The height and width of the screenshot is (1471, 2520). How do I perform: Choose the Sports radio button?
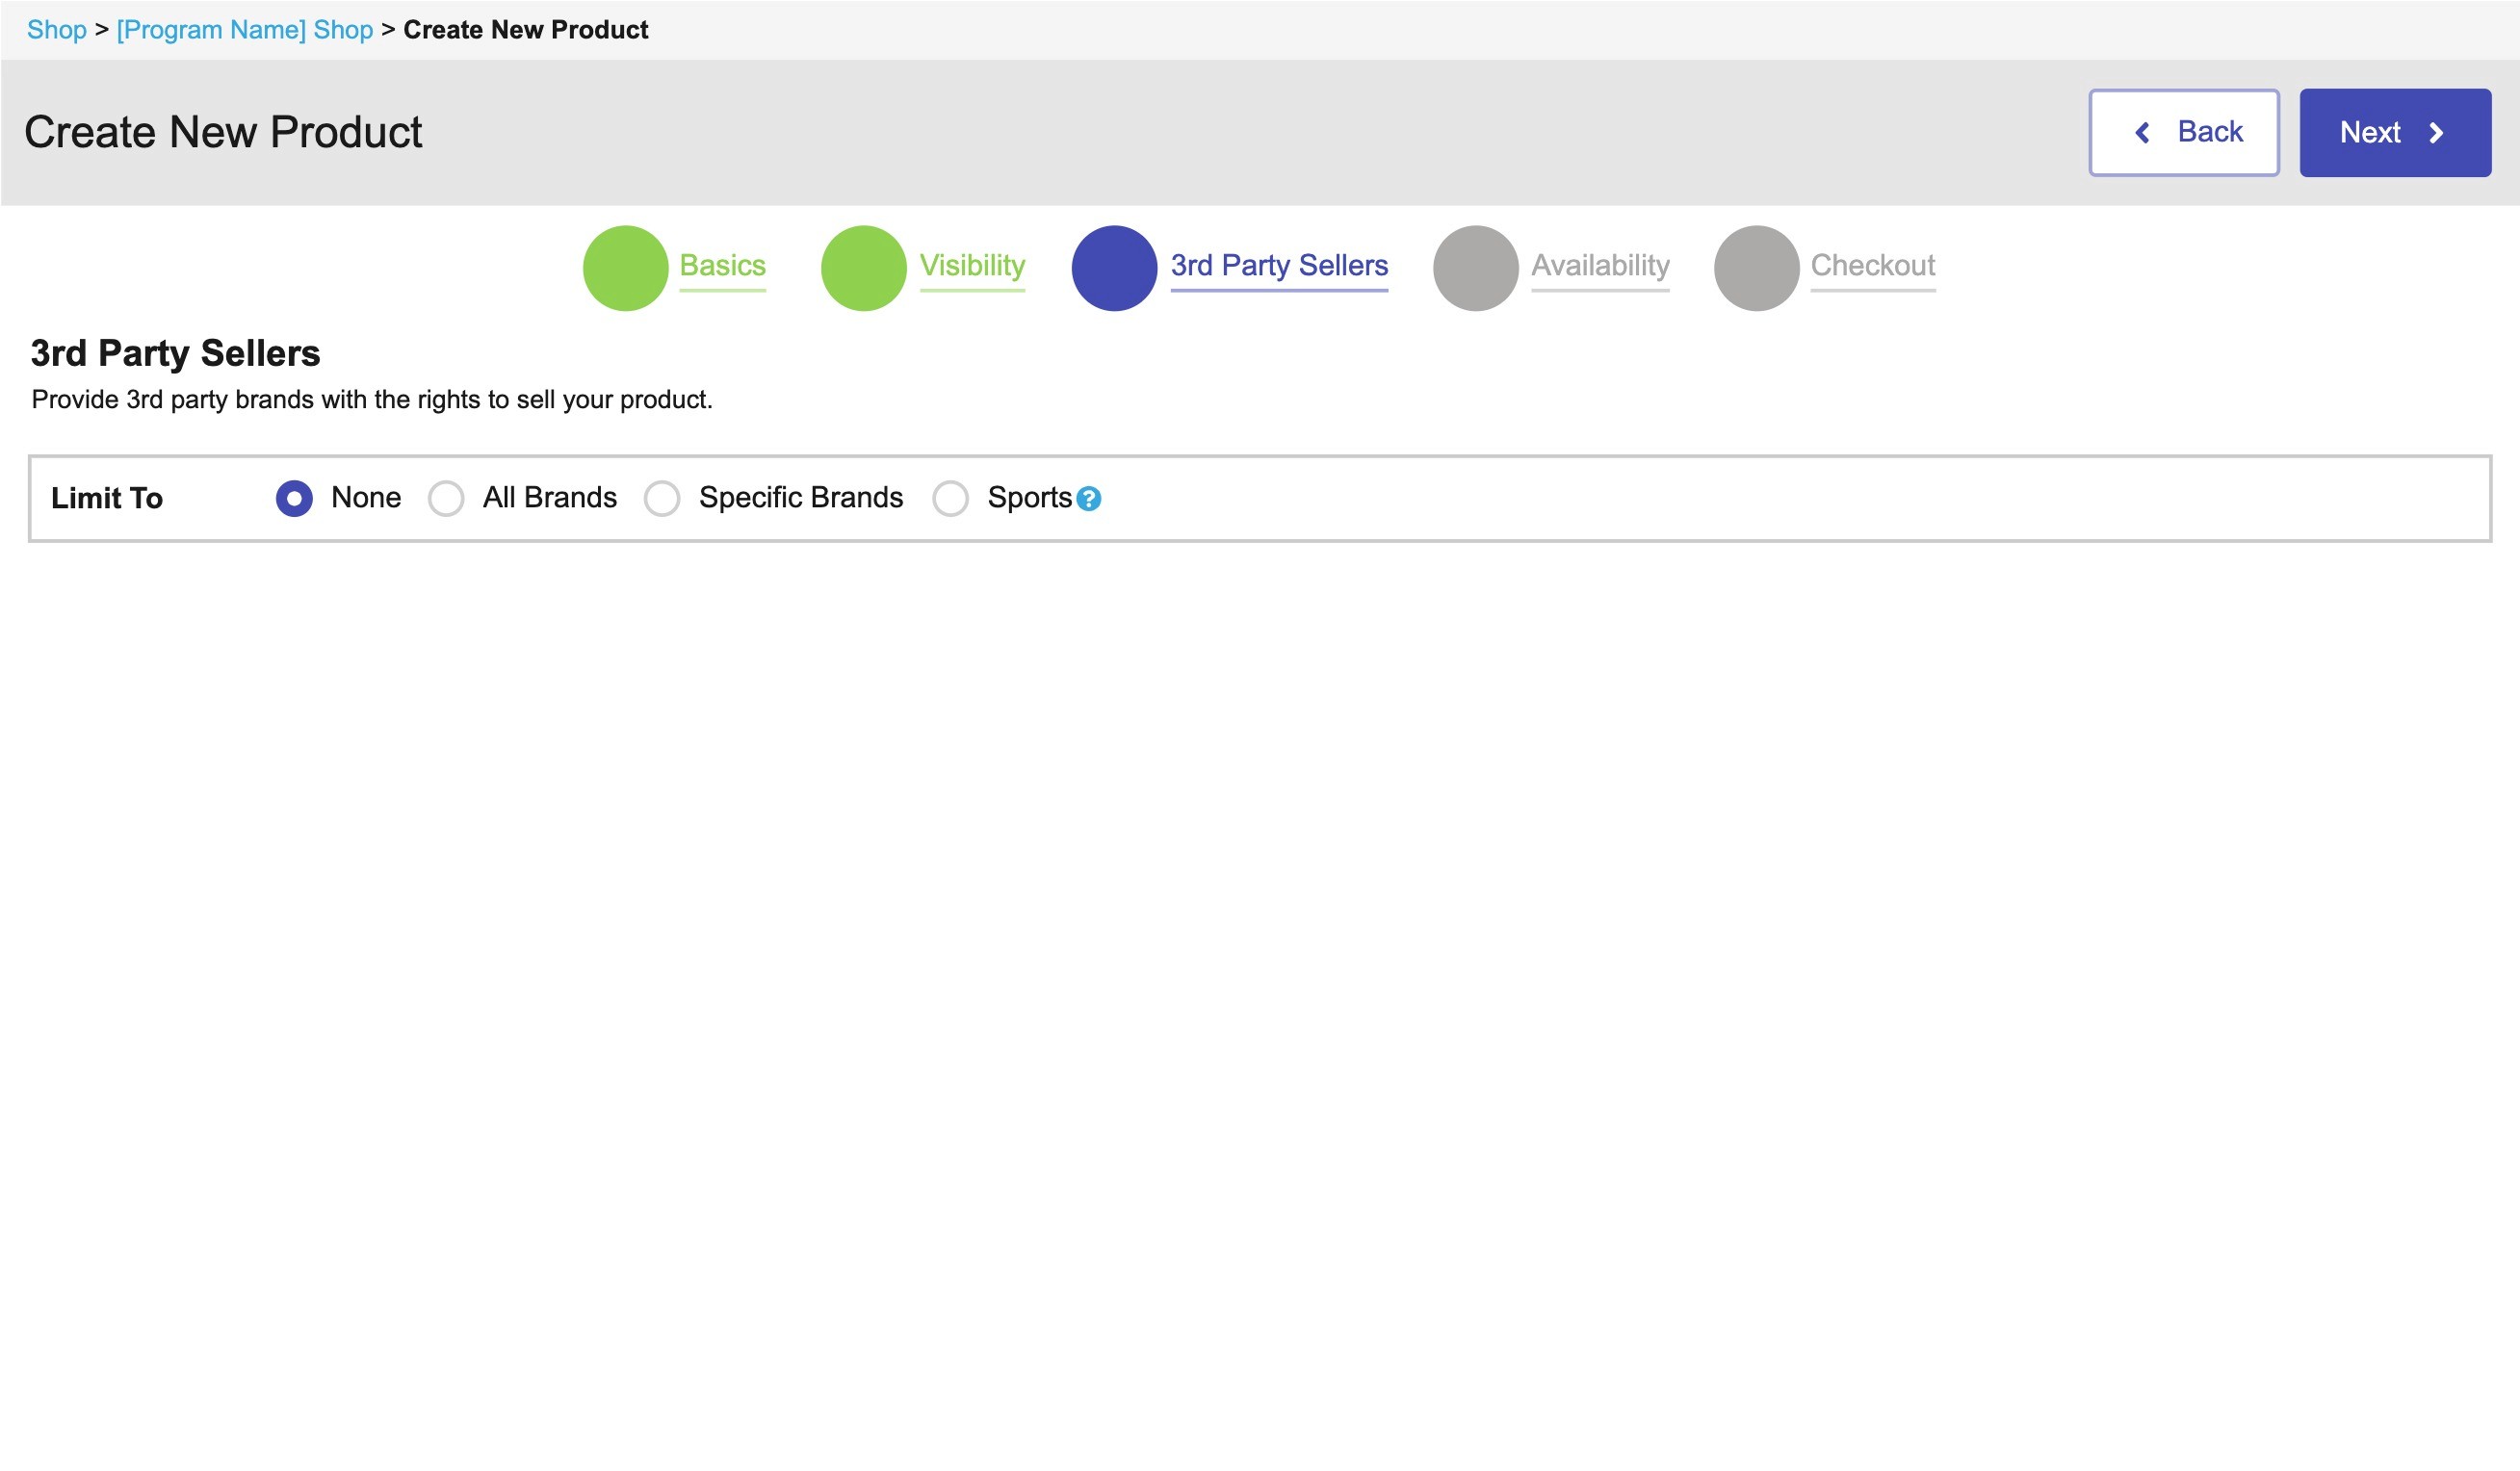coord(950,498)
